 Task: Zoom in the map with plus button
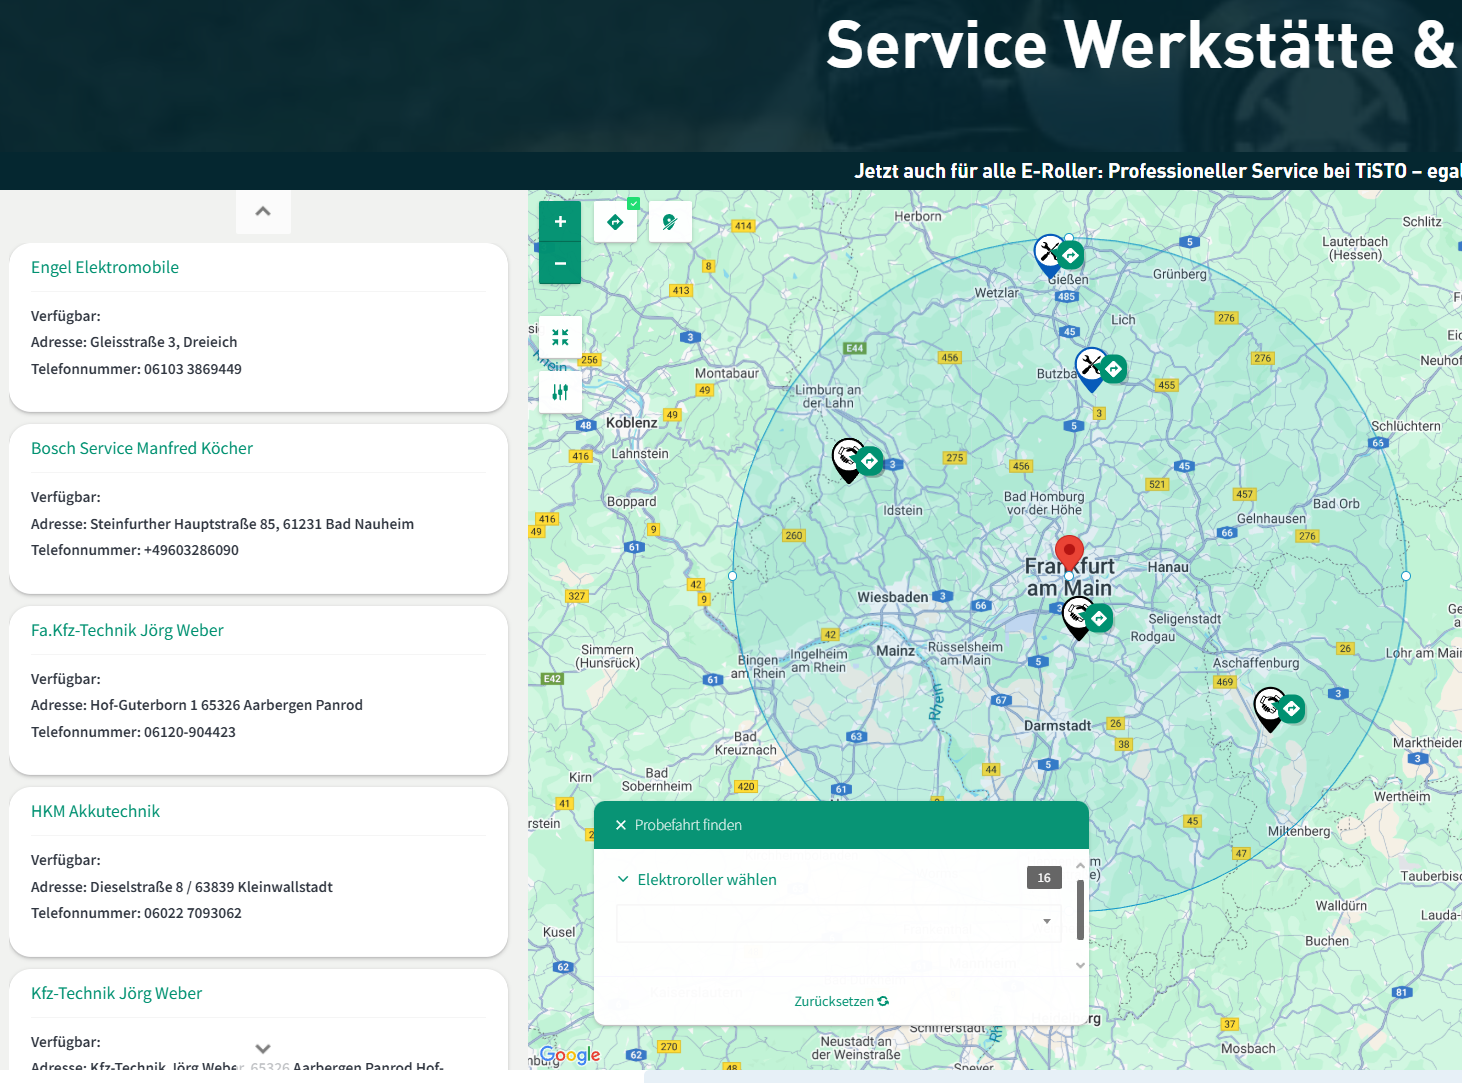coord(560,222)
